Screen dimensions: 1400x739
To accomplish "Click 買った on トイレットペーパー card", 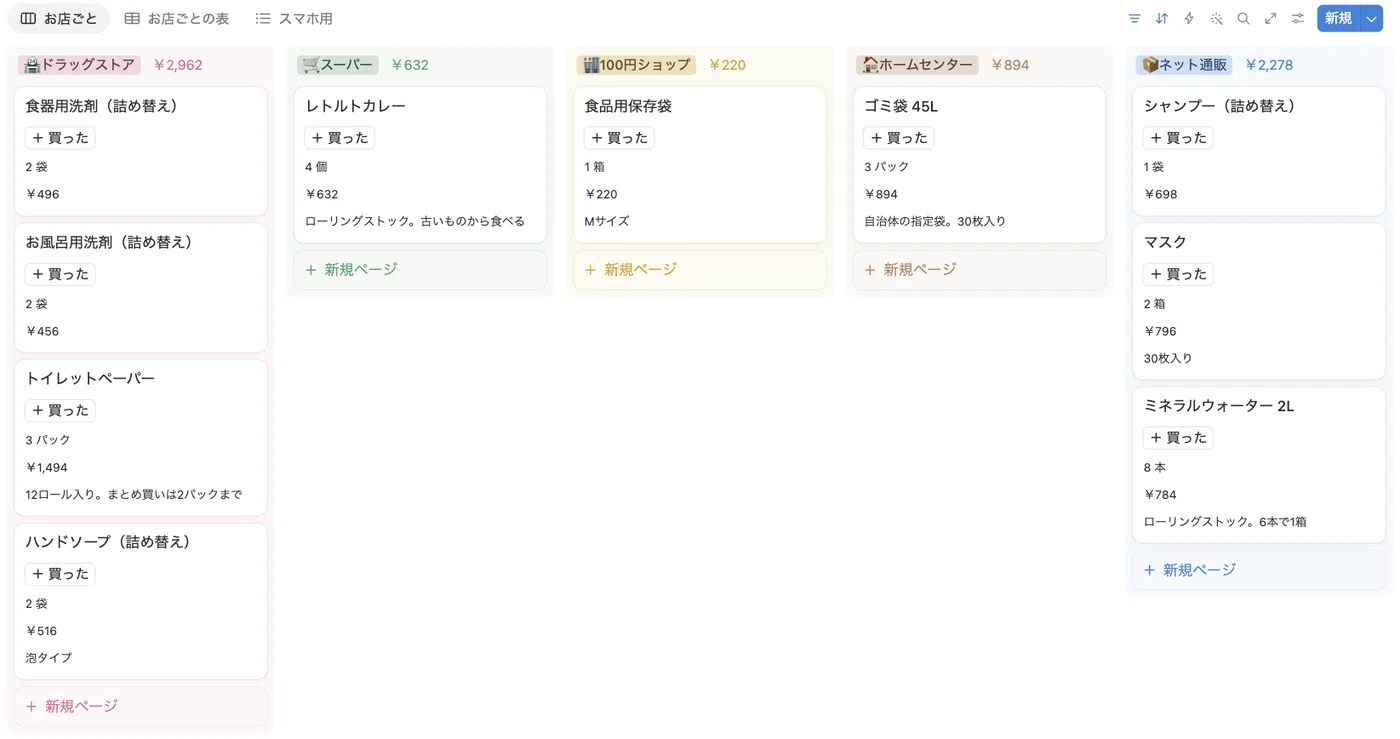I will tap(60, 410).
